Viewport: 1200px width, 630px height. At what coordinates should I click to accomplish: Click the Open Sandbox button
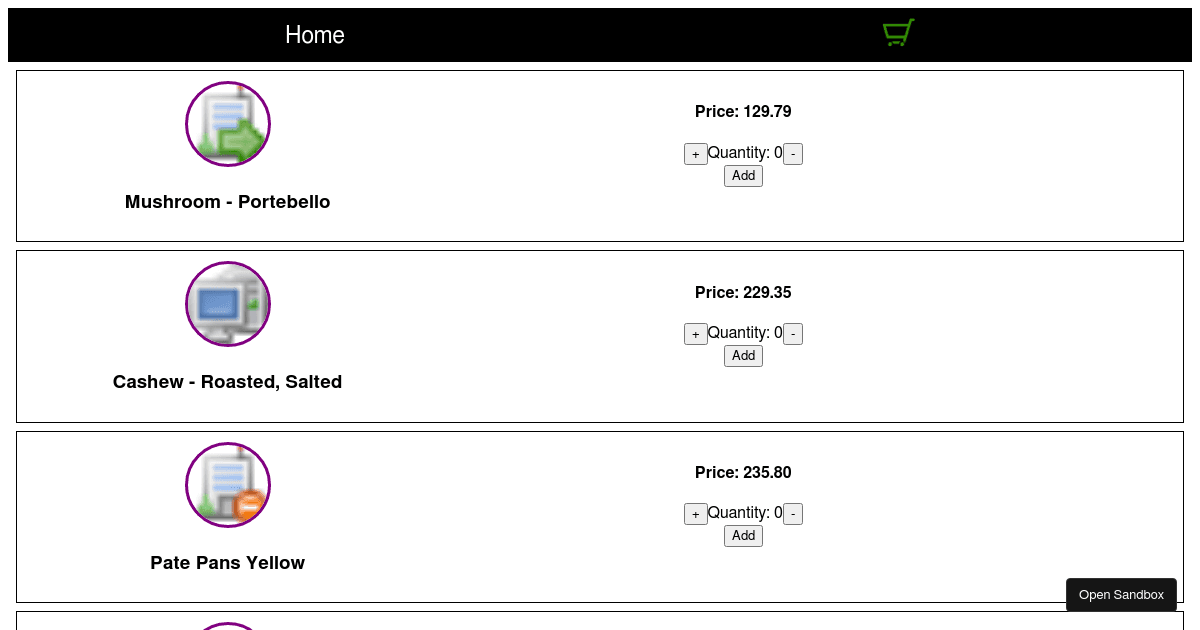(x=1121, y=595)
